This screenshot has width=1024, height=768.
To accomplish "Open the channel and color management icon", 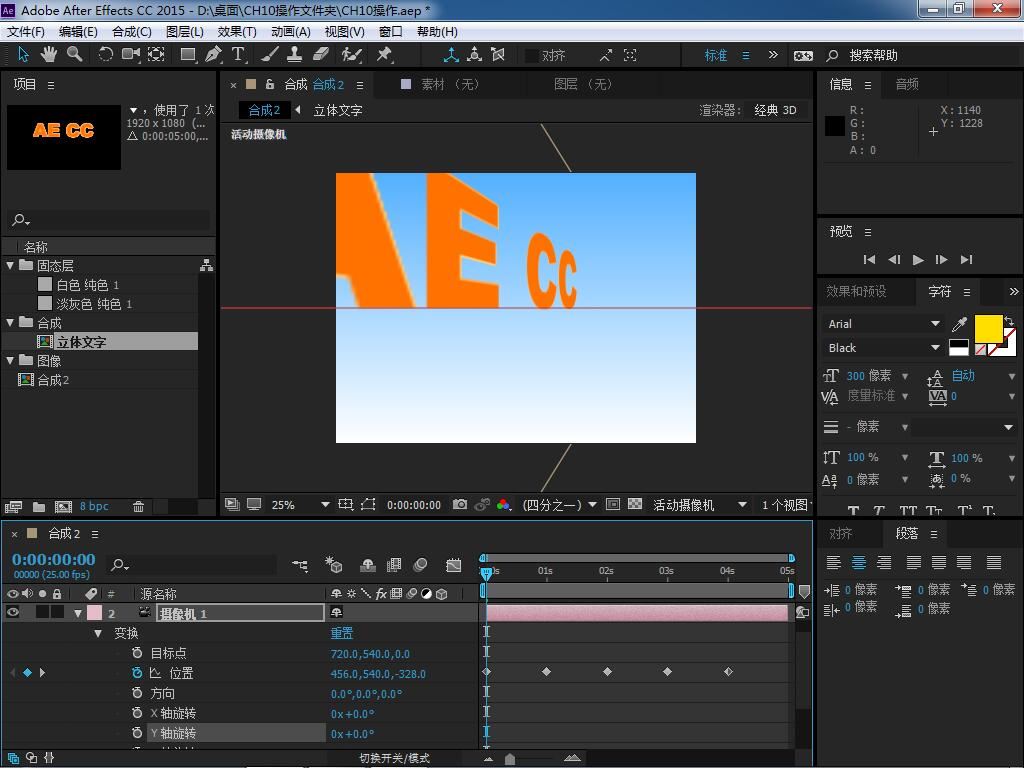I will tap(503, 504).
